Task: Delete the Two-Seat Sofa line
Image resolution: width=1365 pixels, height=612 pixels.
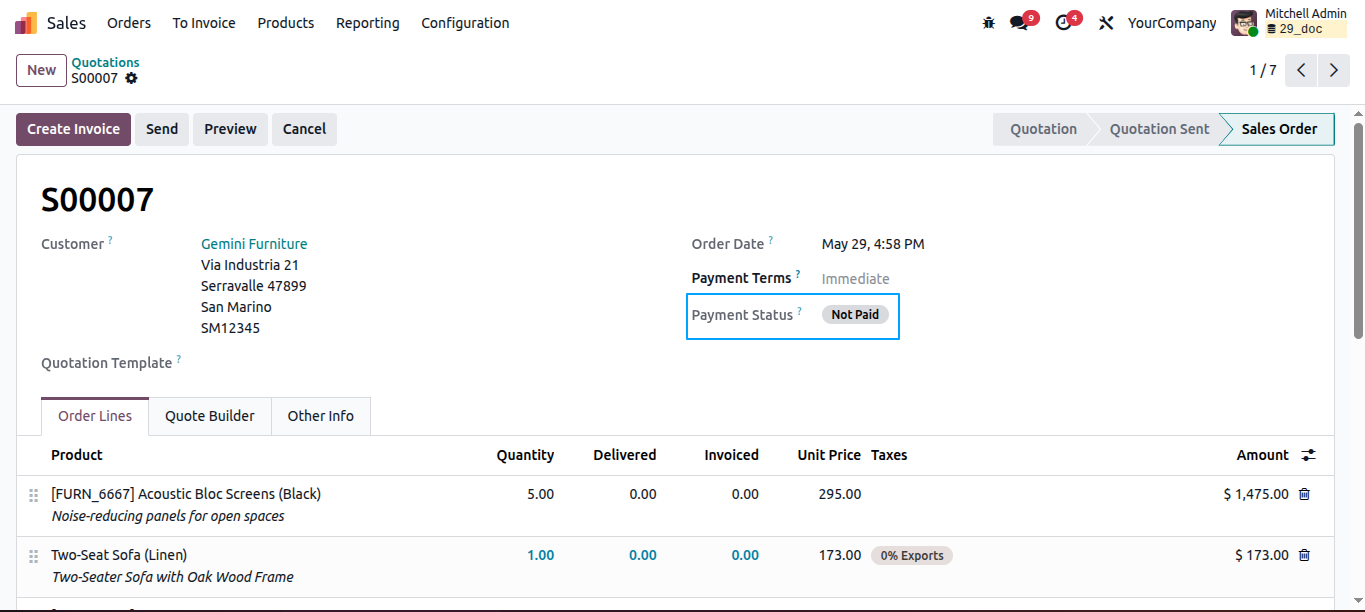Action: pos(1304,555)
